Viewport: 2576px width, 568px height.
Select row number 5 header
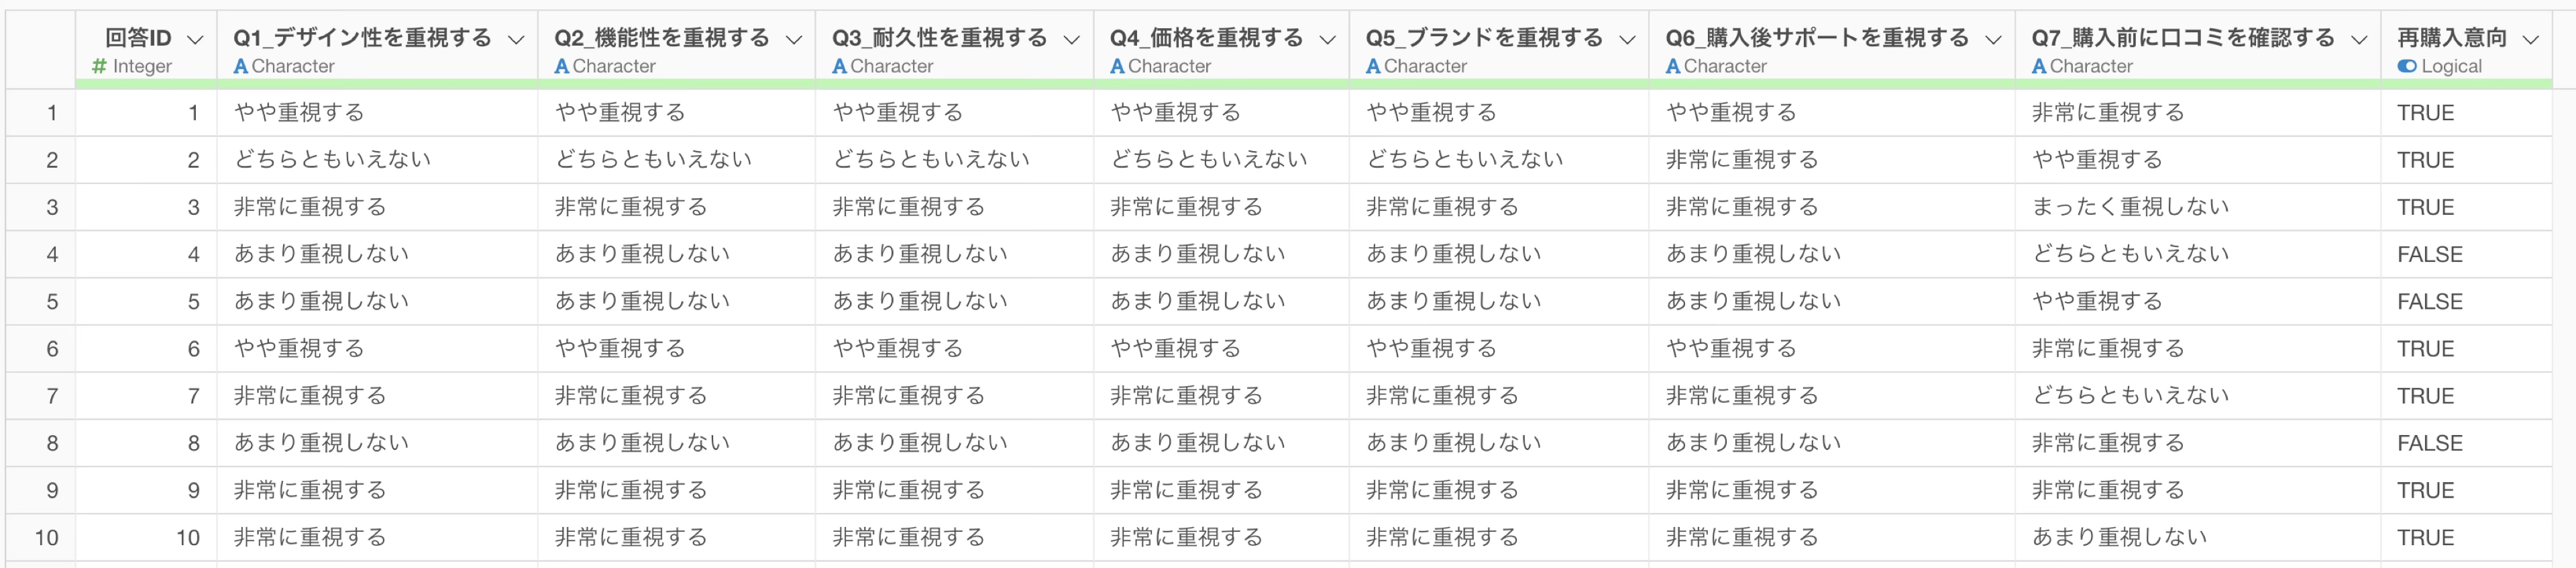pyautogui.click(x=52, y=301)
